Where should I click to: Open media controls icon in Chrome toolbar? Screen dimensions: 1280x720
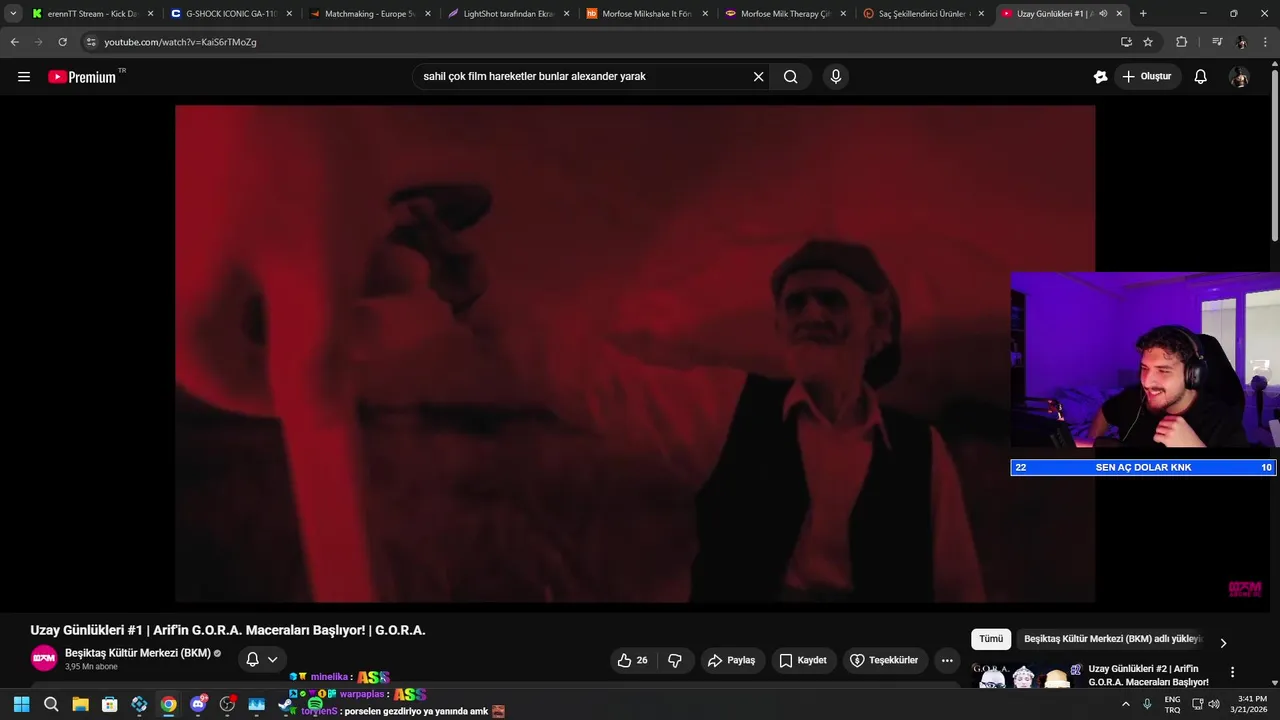point(1216,42)
